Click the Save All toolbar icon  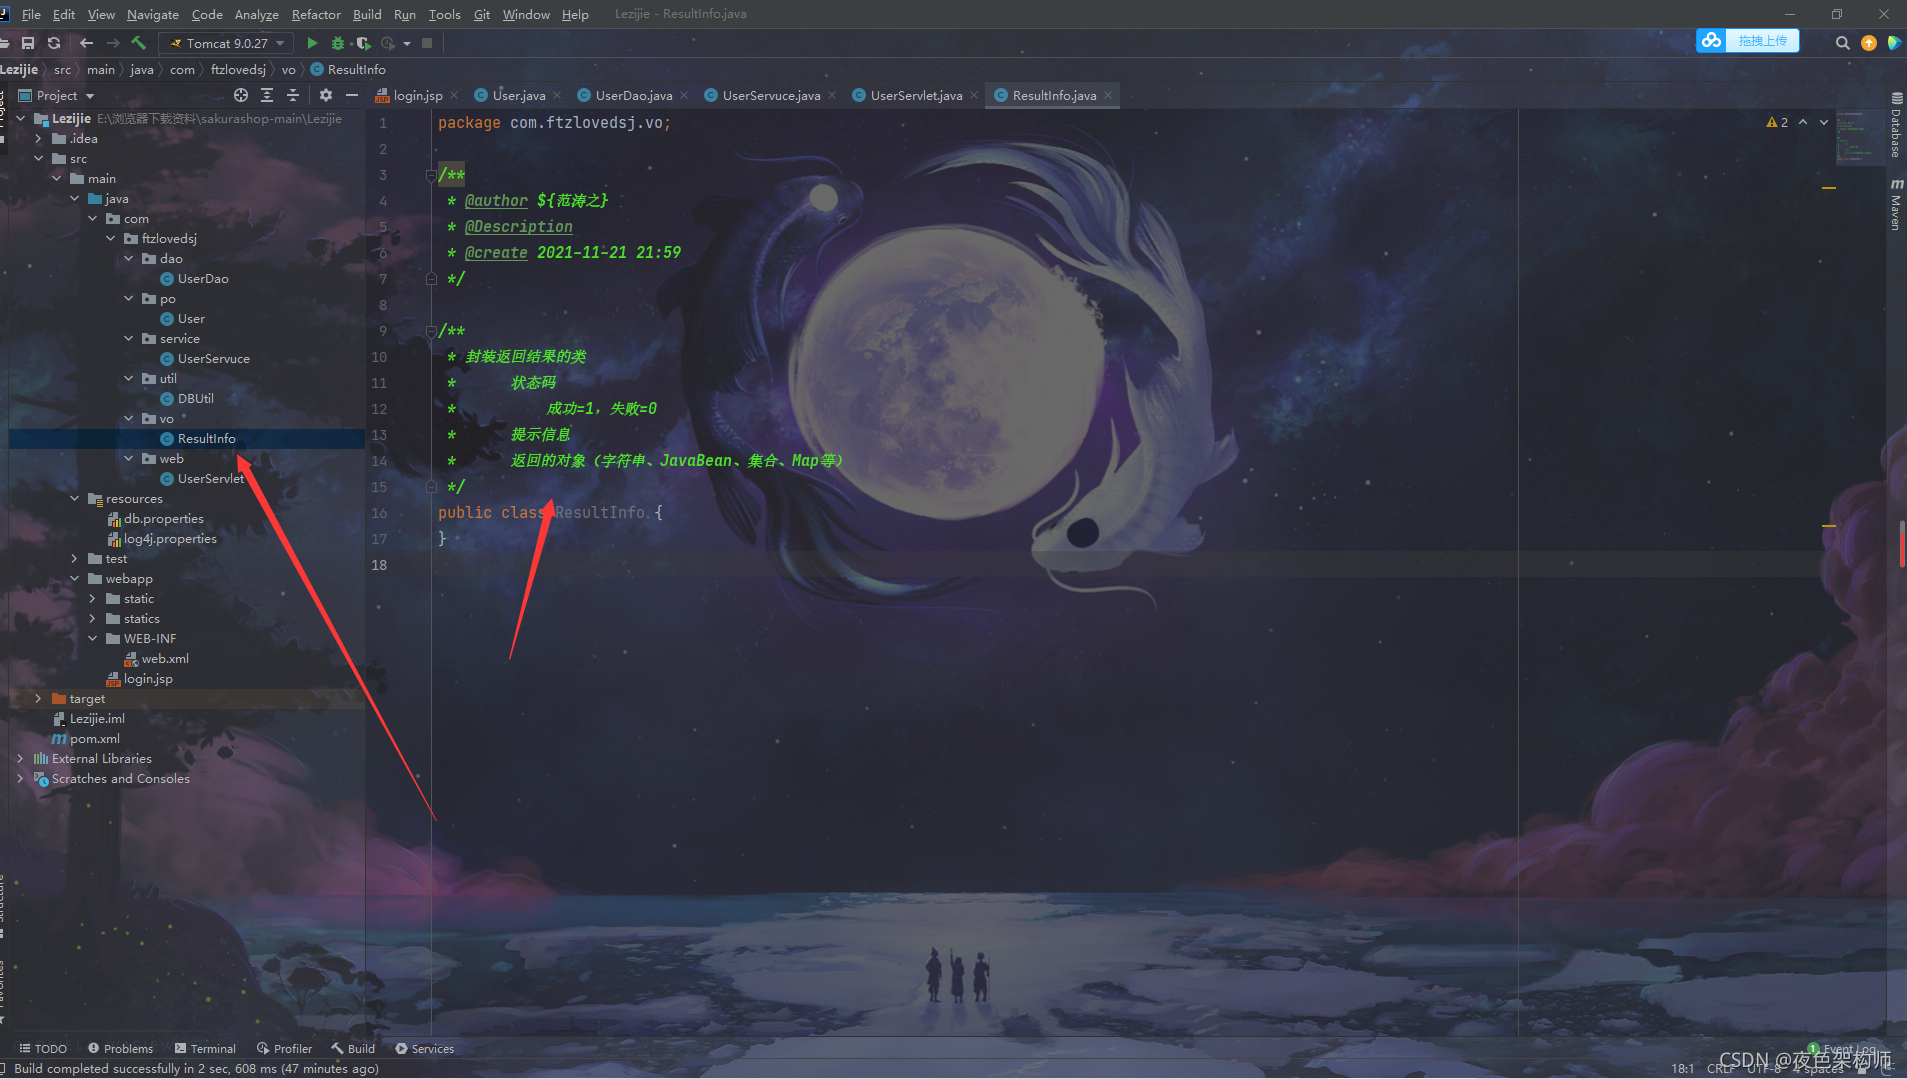(x=28, y=43)
